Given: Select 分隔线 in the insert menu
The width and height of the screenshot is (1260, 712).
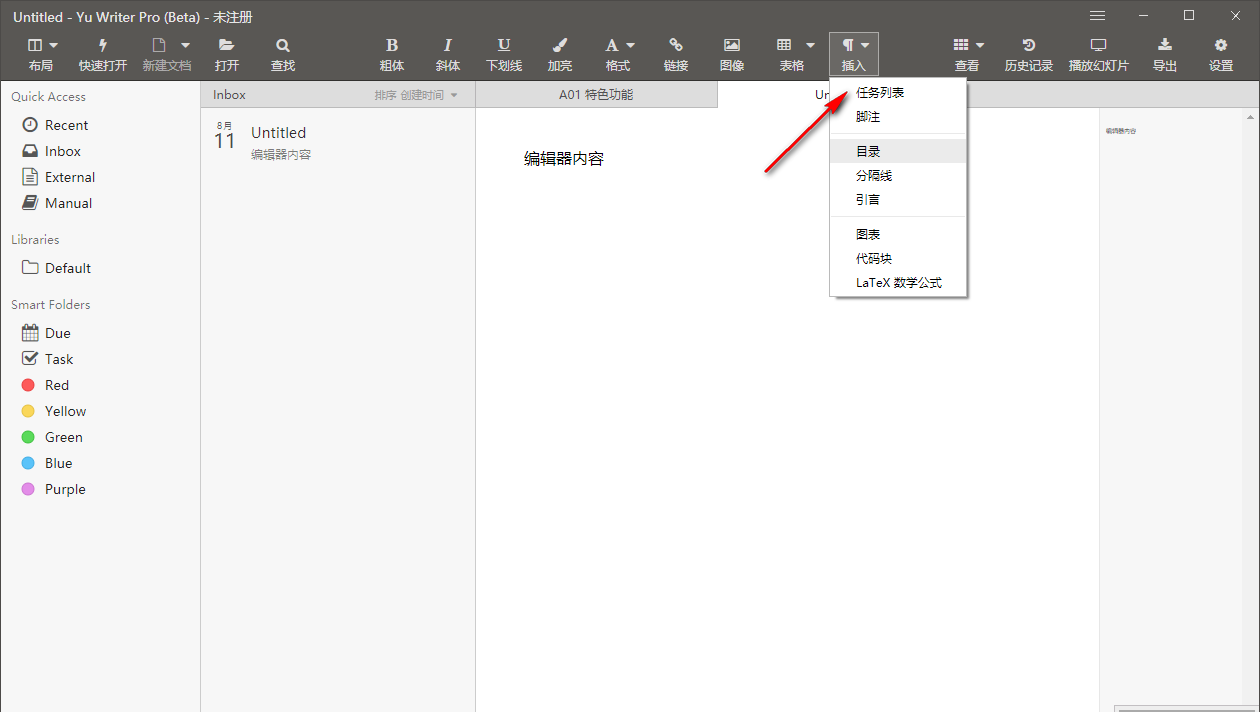Looking at the screenshot, I should (898, 175).
